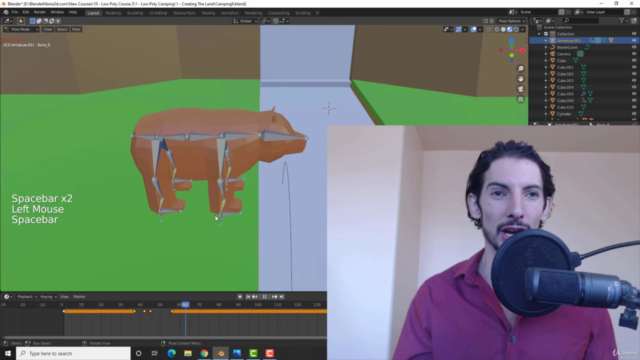Screen dimensions: 640x360
Task: Open the viewport View menu
Action: pyautogui.click(x=47, y=29)
